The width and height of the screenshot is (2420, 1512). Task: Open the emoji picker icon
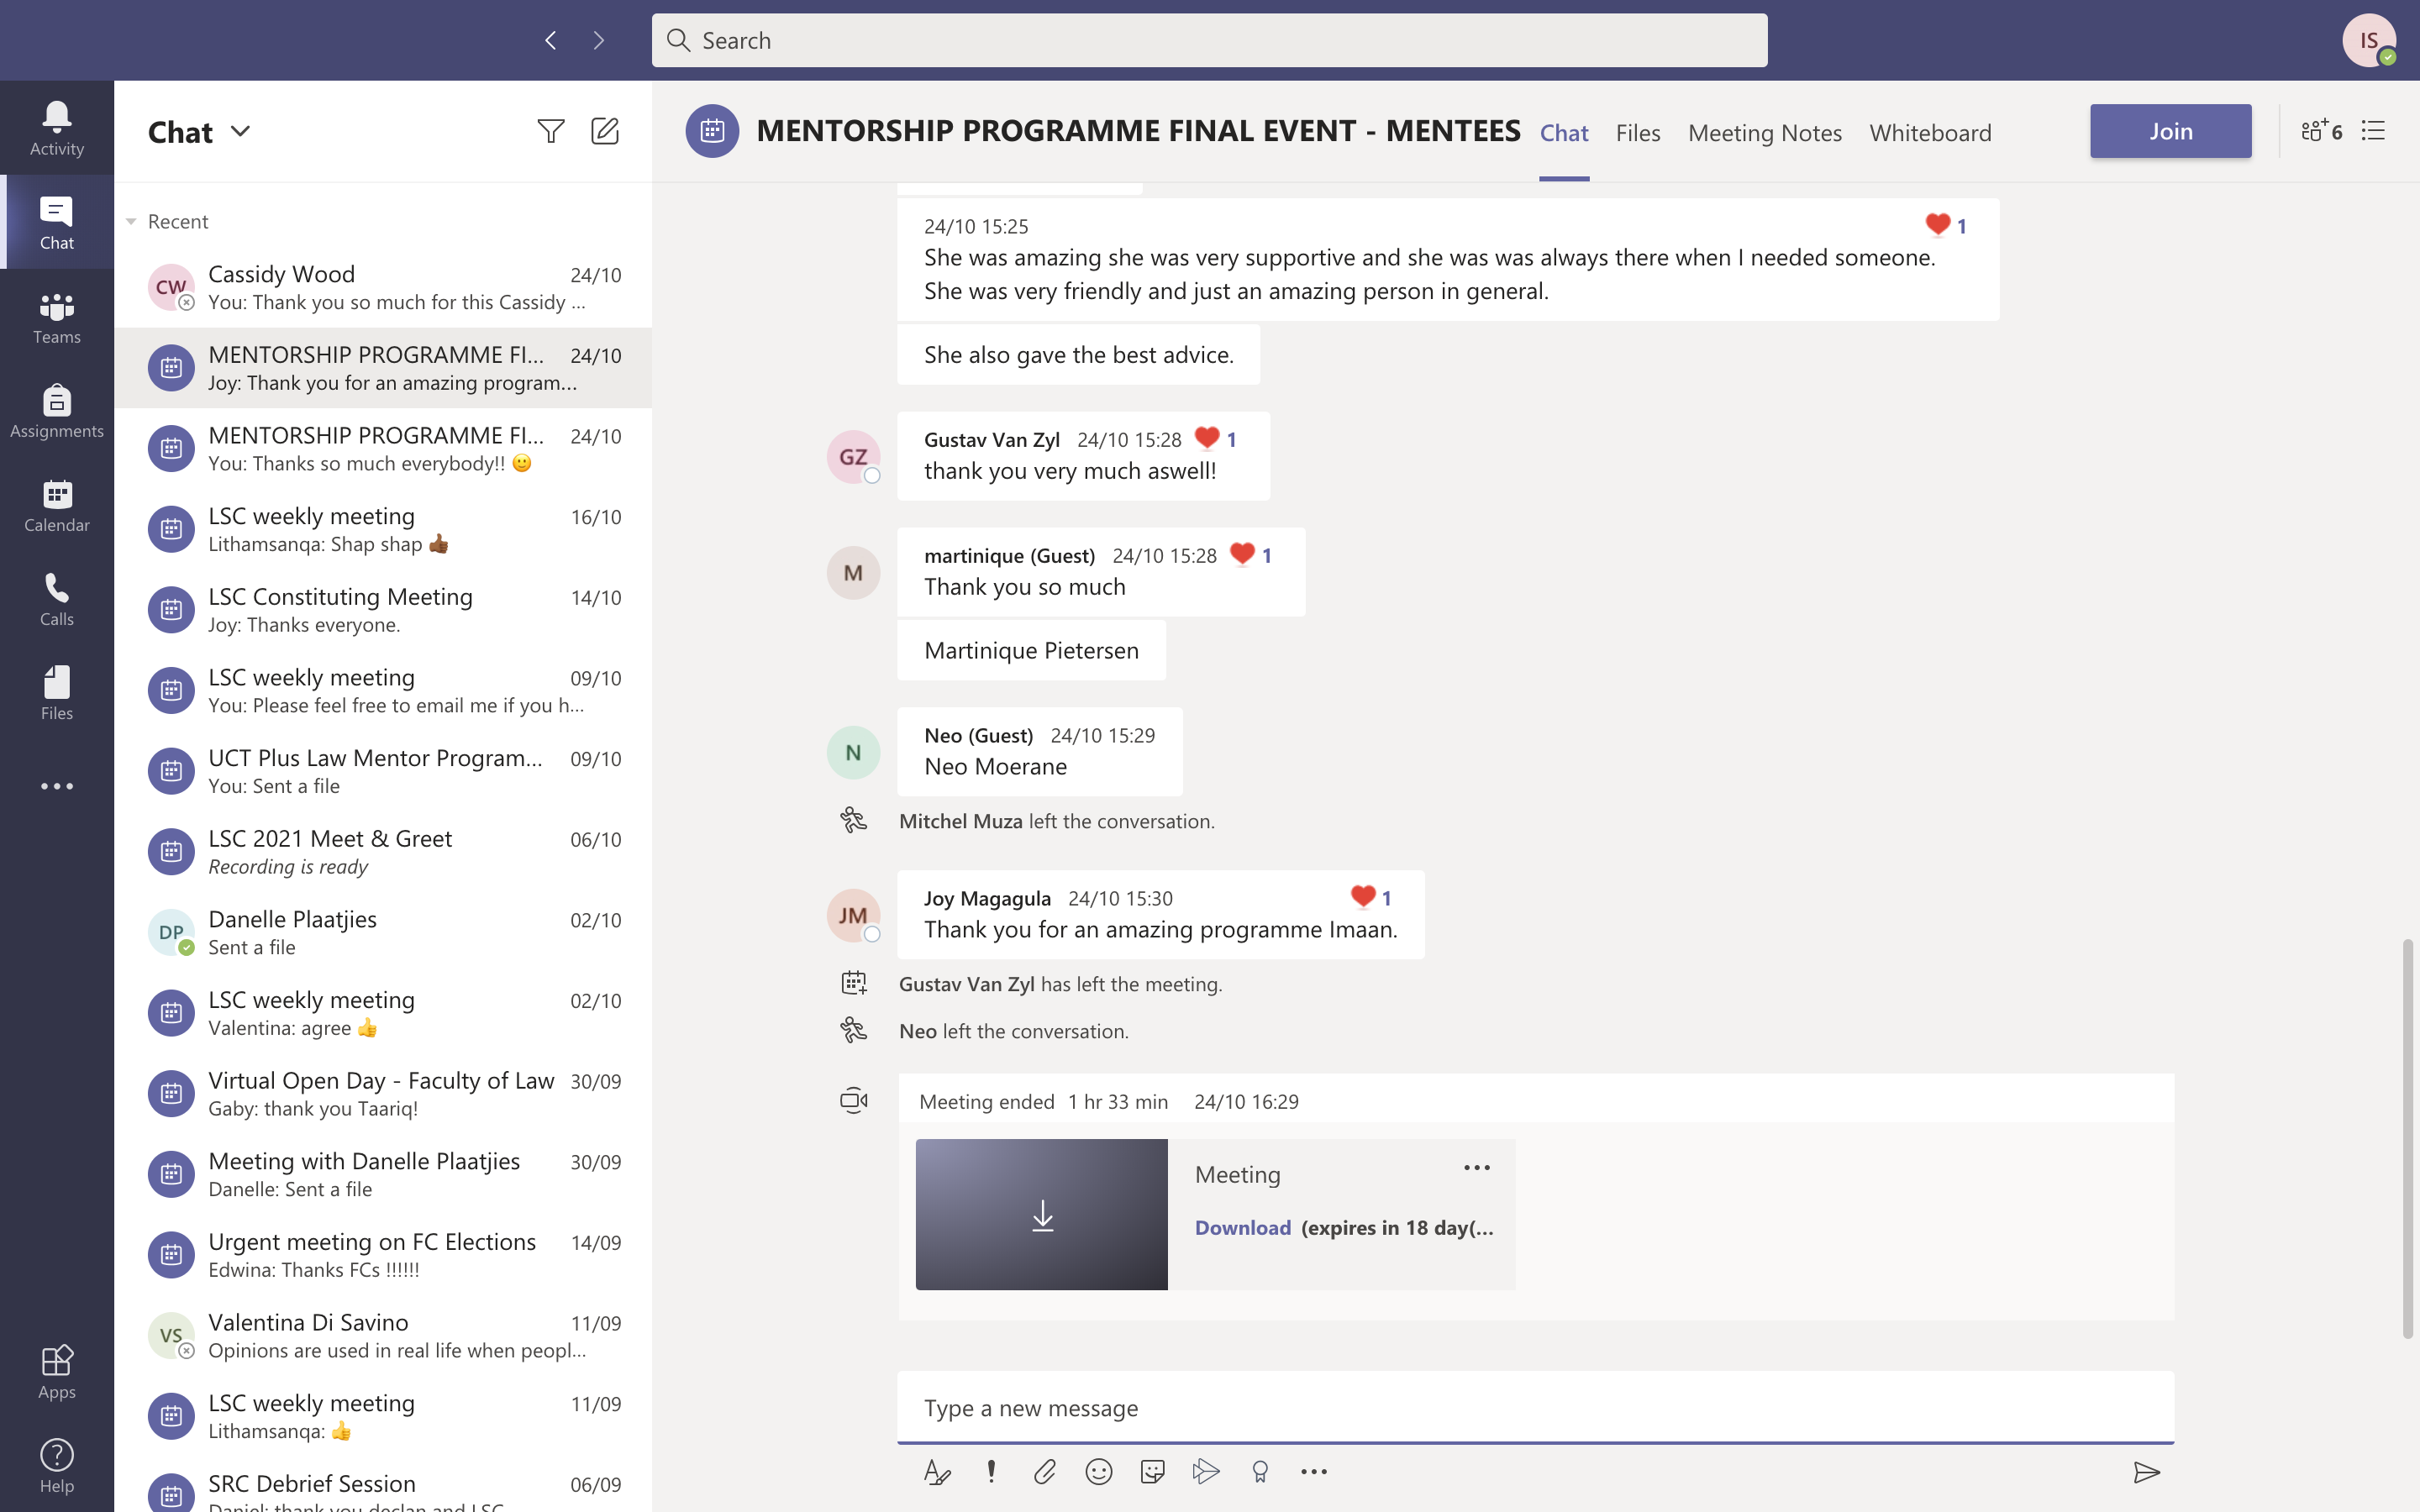pyautogui.click(x=1098, y=1471)
